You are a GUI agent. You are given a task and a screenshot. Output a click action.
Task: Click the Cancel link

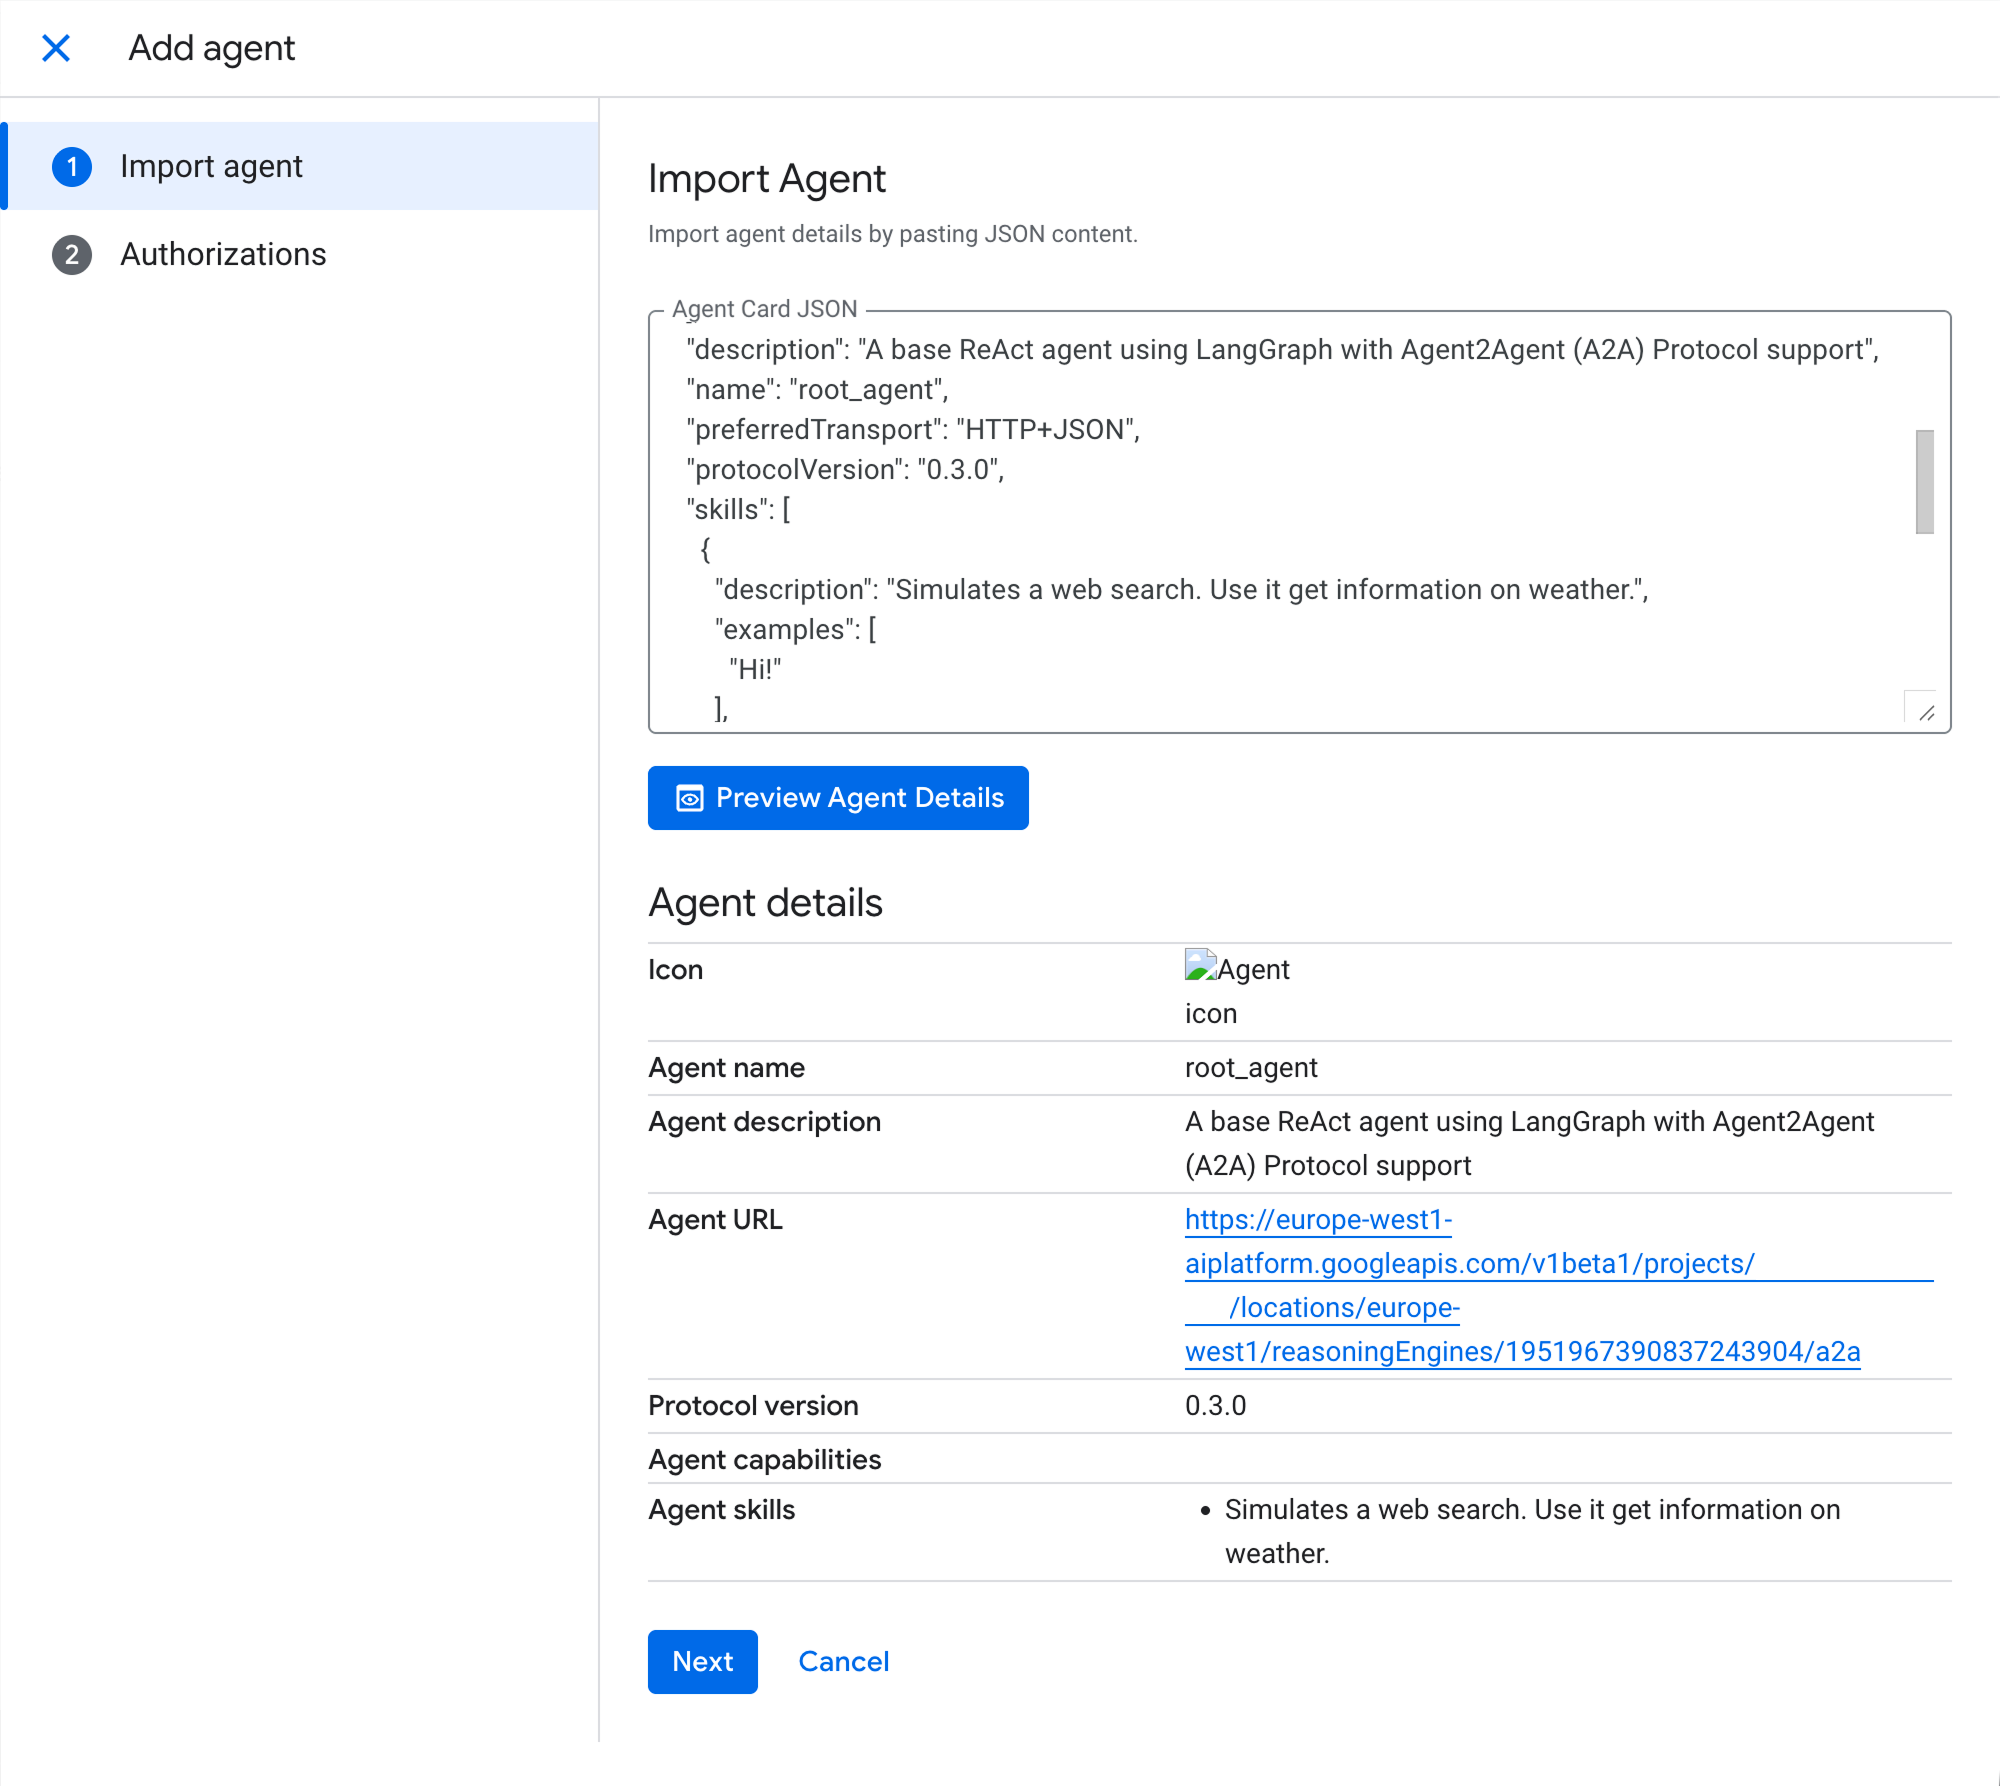coord(843,1661)
